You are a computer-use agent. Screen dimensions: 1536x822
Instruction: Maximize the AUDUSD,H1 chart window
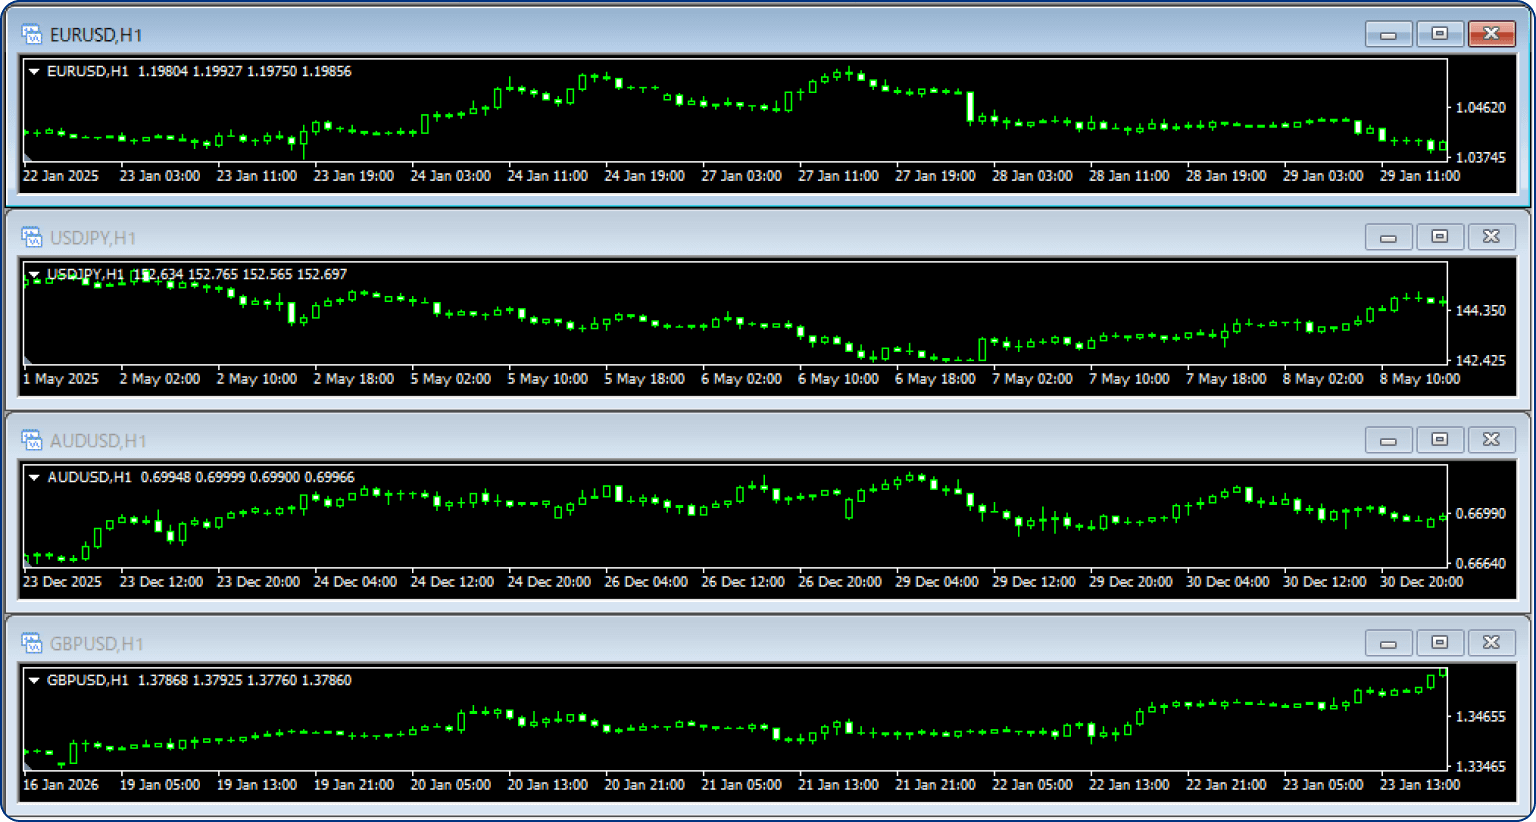(1439, 440)
